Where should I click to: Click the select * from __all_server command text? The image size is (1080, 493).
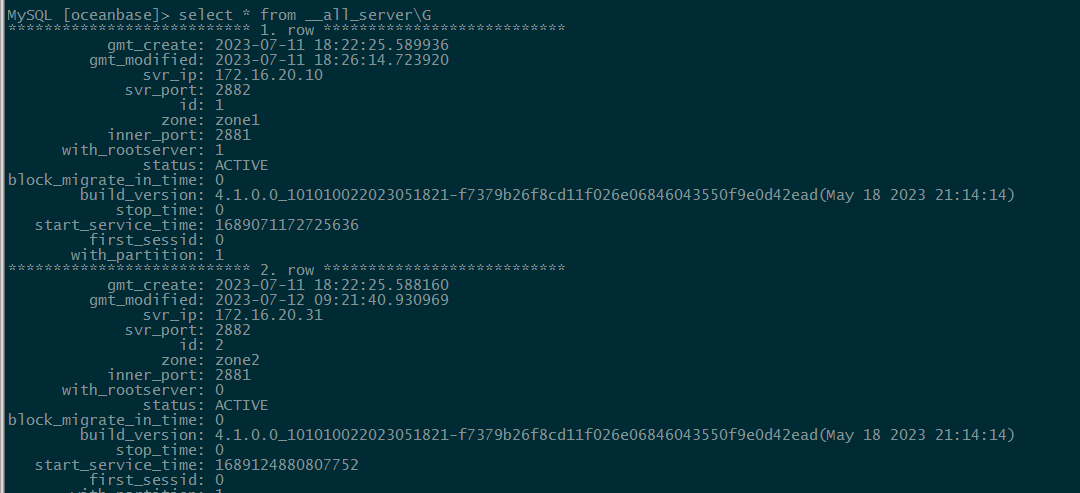click(305, 14)
